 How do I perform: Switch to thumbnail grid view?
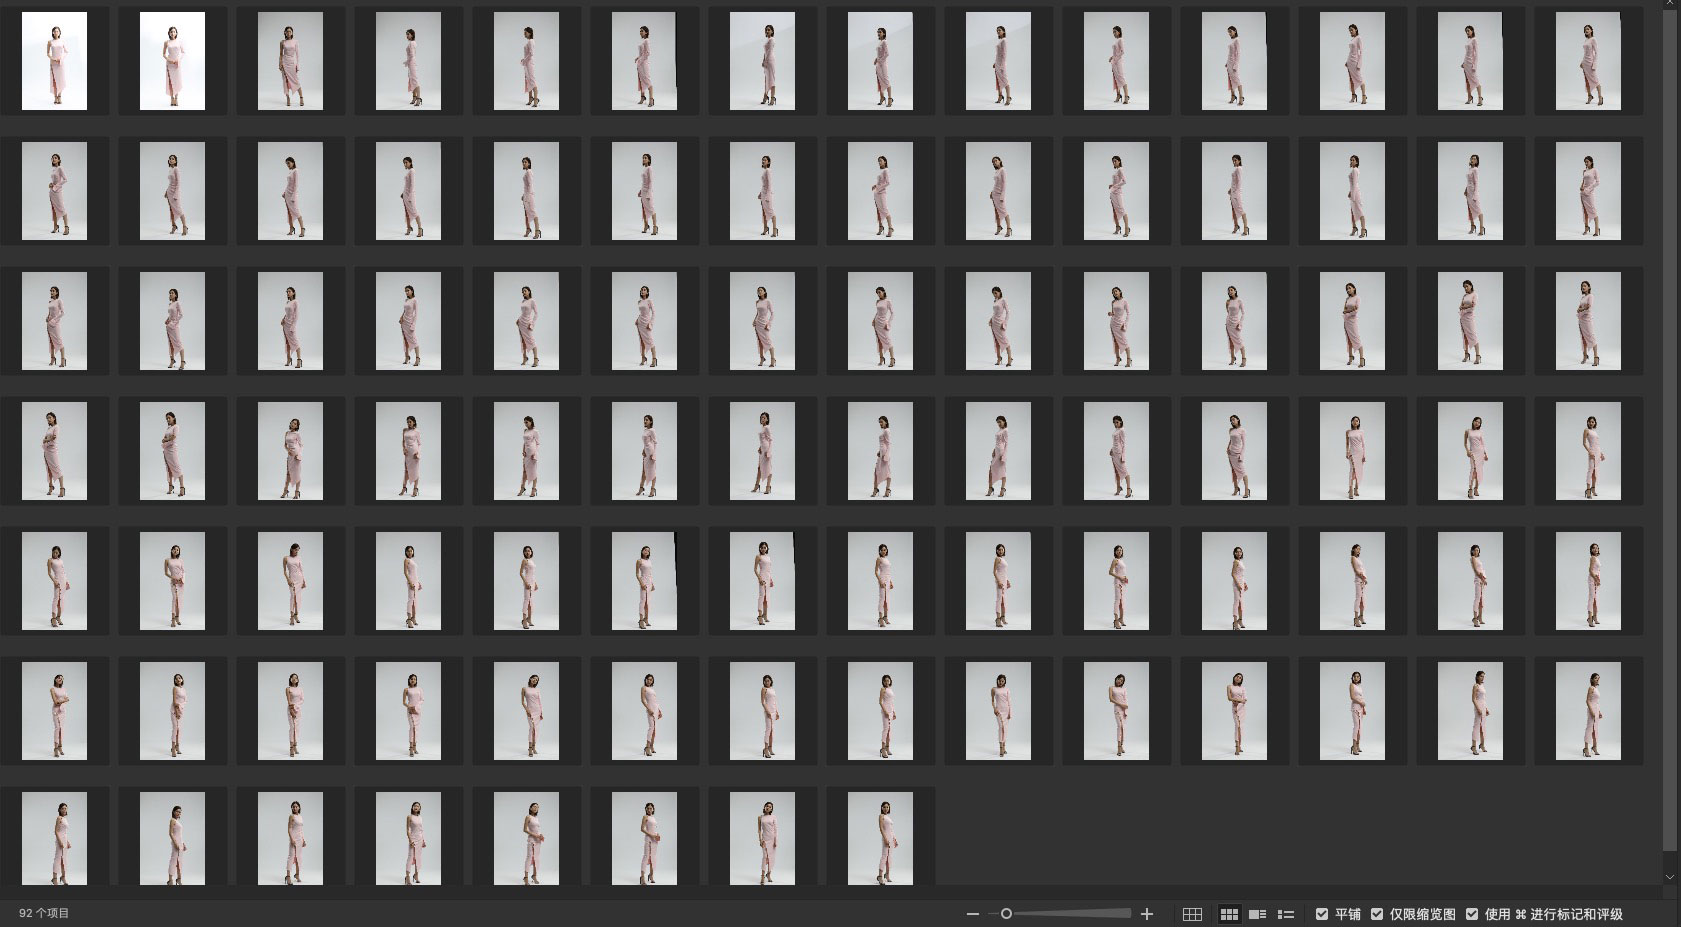point(1229,914)
